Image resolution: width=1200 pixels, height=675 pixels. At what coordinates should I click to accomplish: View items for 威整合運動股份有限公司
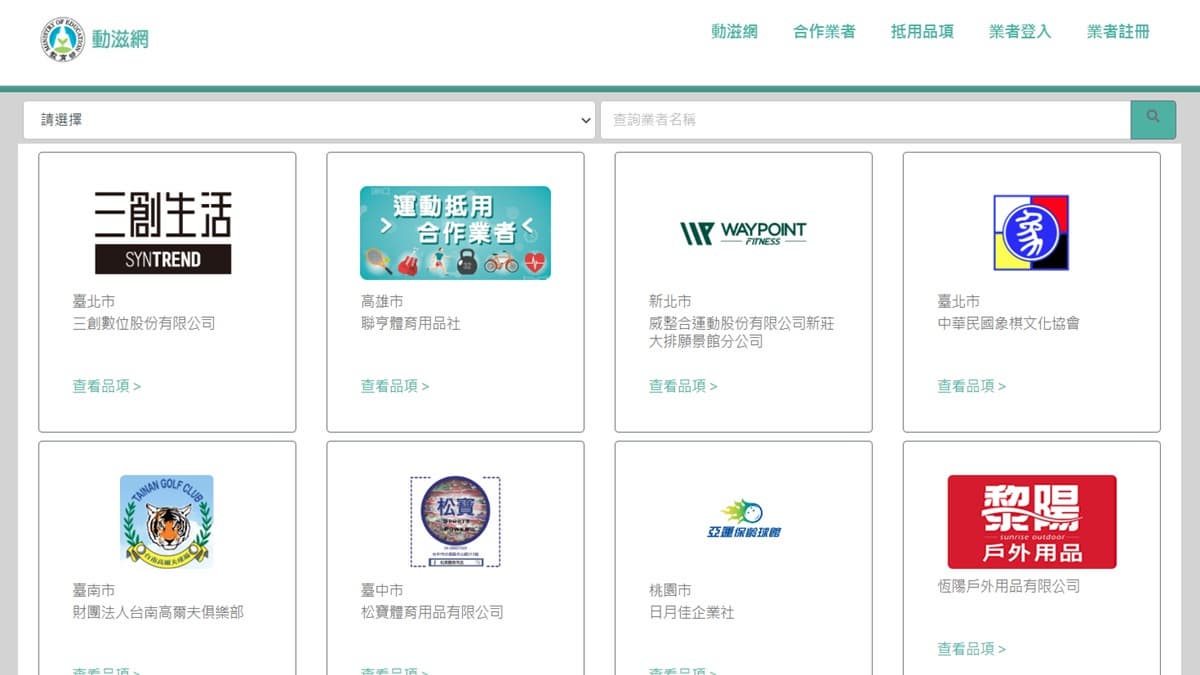683,386
